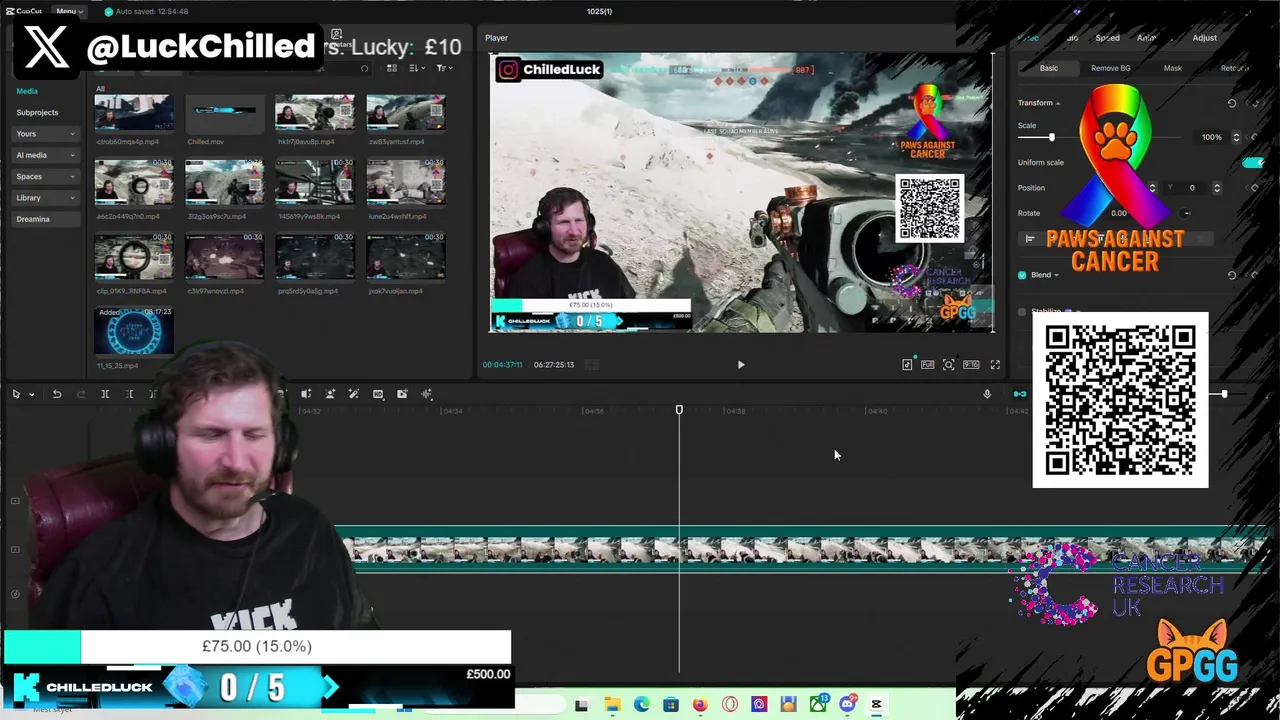
Task: Click the TikTok safe-zone icon under player
Action: [x=907, y=365]
